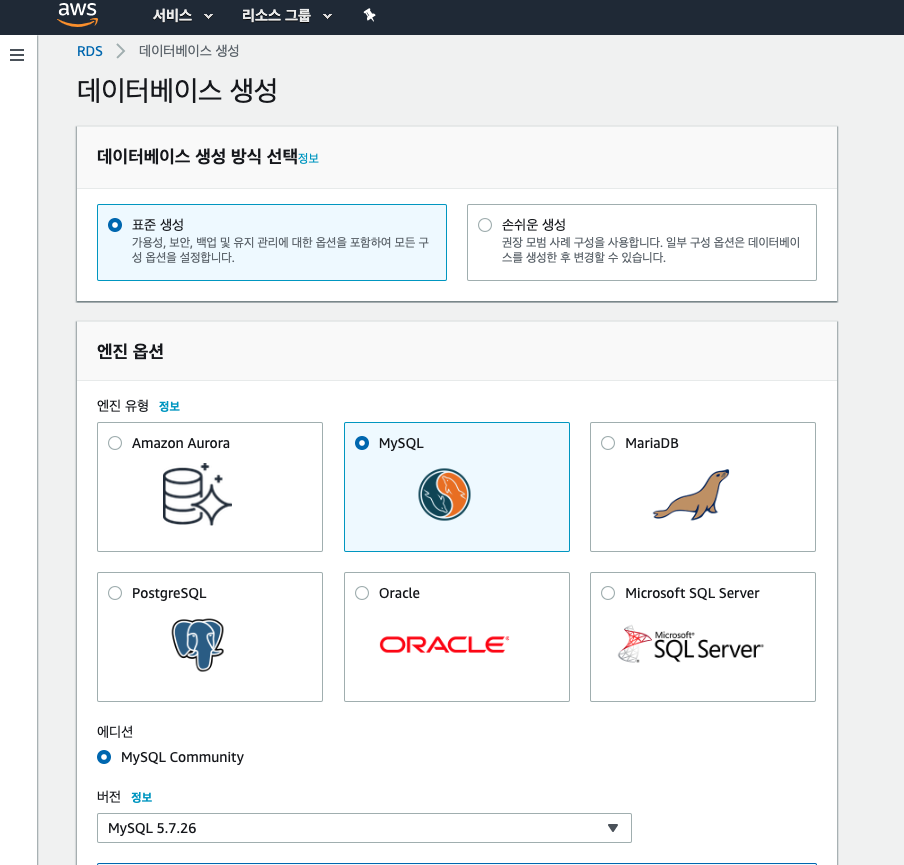Click the Microsoft SQL Server logo
904x865 pixels.
691,645
